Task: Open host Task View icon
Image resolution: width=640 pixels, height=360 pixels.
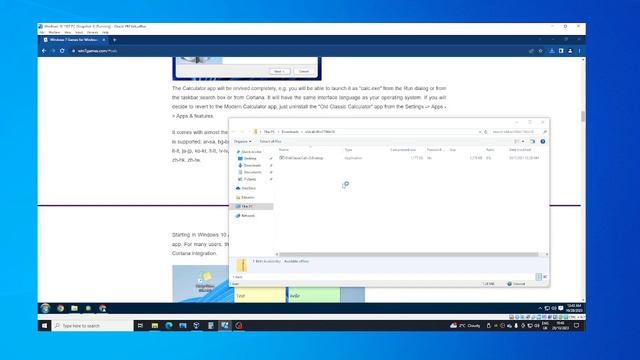Action: [x=140, y=326]
